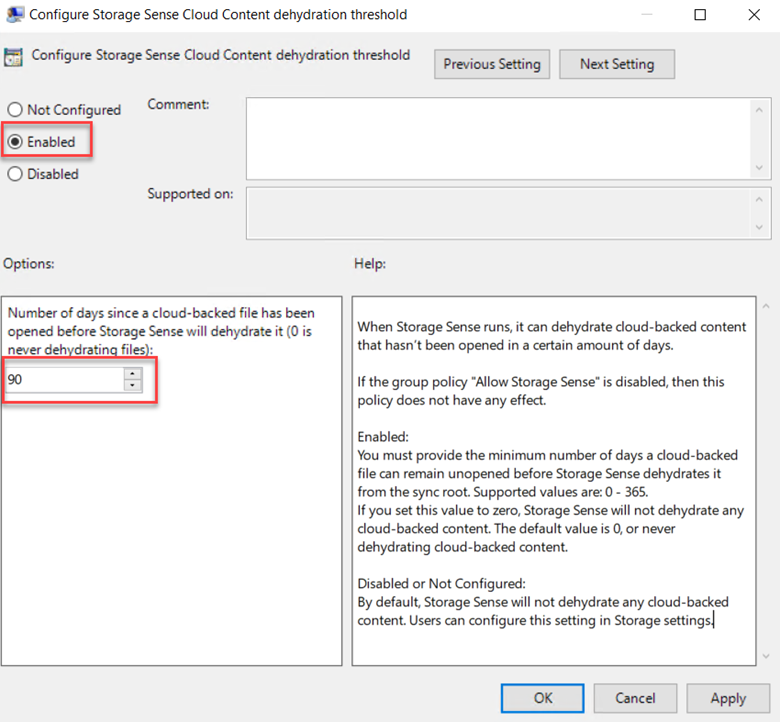Click the policy setting icon beside heading
Image resolution: width=780 pixels, height=722 pixels.
pos(13,57)
